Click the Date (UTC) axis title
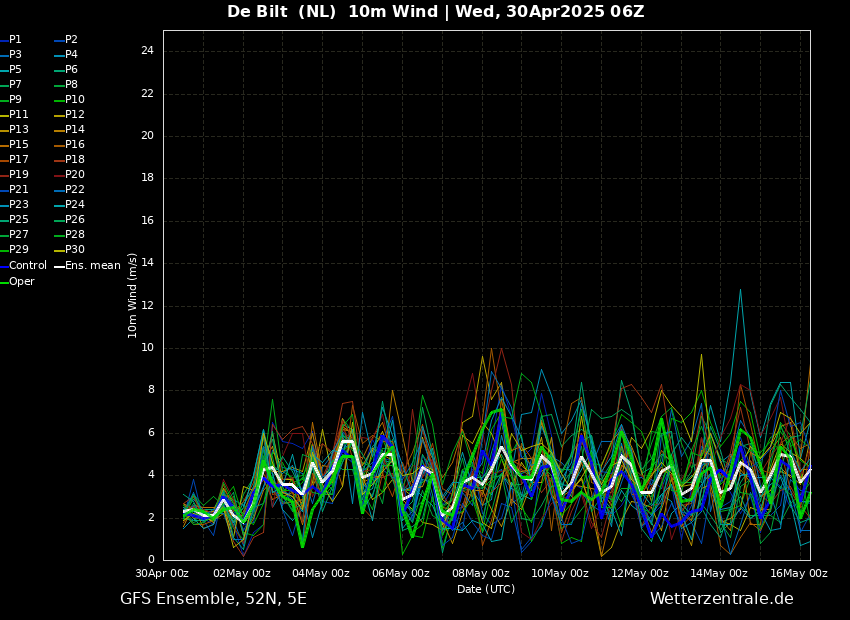This screenshot has height=620, width=850. tap(486, 590)
